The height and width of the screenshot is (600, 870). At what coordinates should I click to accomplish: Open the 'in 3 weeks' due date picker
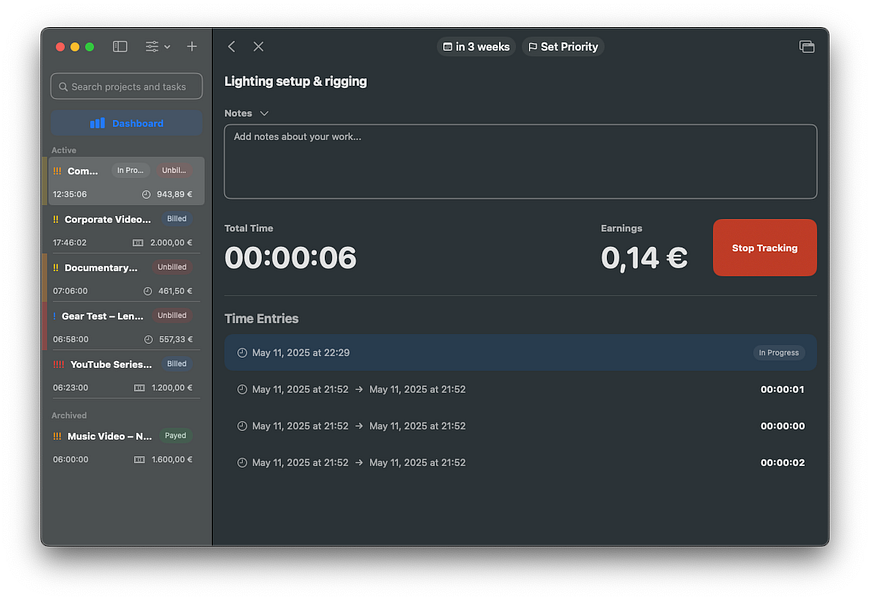476,47
